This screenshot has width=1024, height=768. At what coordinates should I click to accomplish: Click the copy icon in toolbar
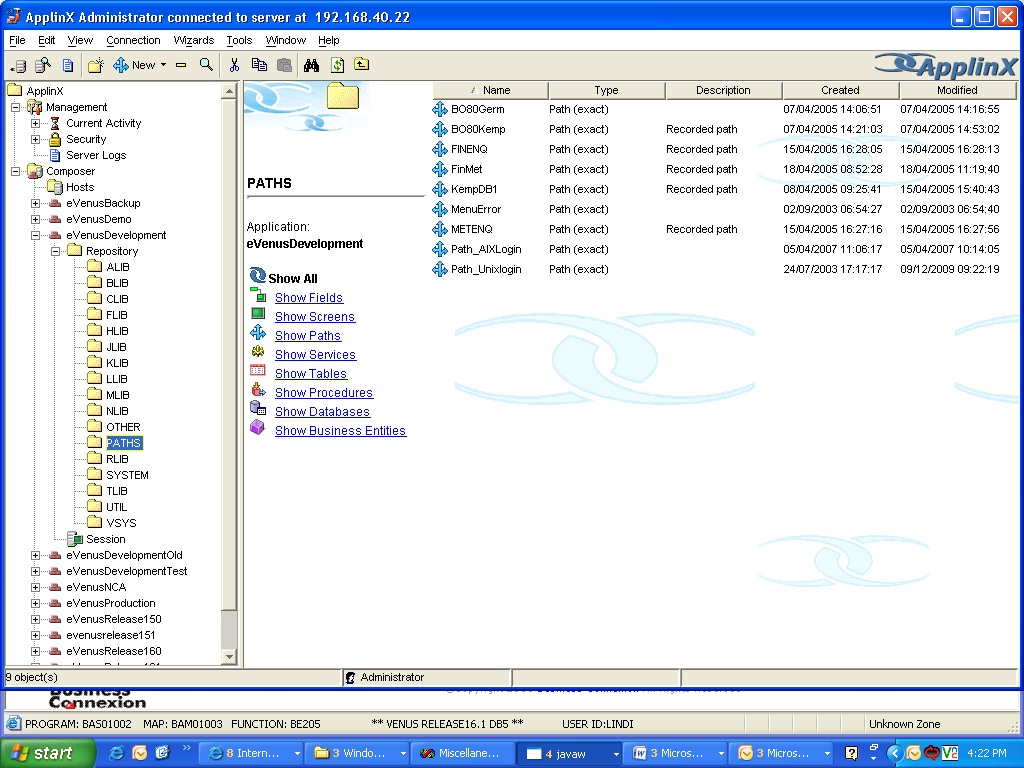tap(259, 65)
